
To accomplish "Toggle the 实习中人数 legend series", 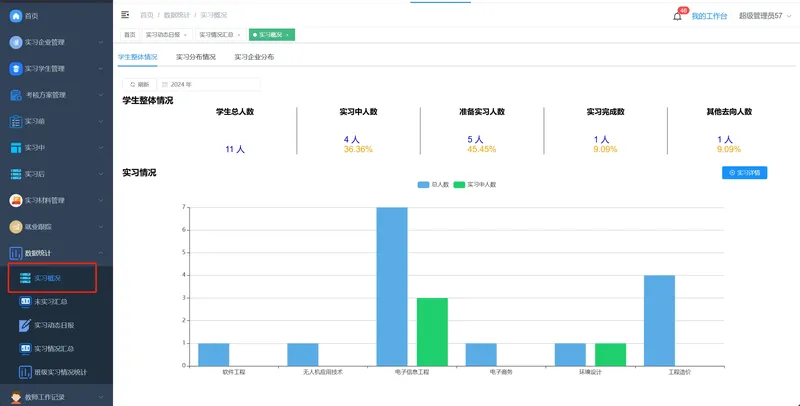I will coord(474,185).
